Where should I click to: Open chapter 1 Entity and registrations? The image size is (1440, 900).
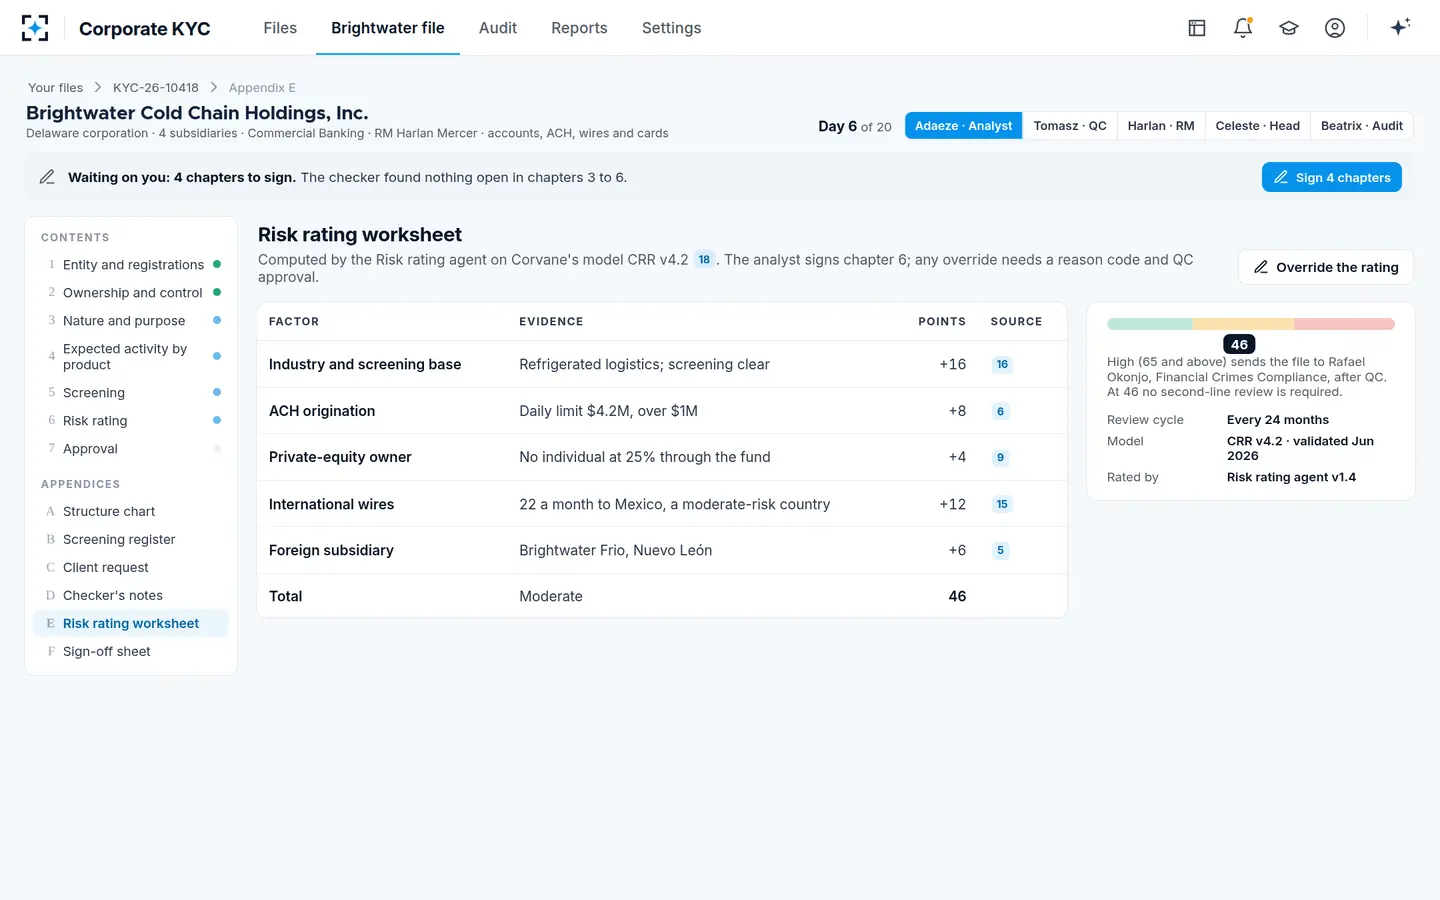(131, 265)
